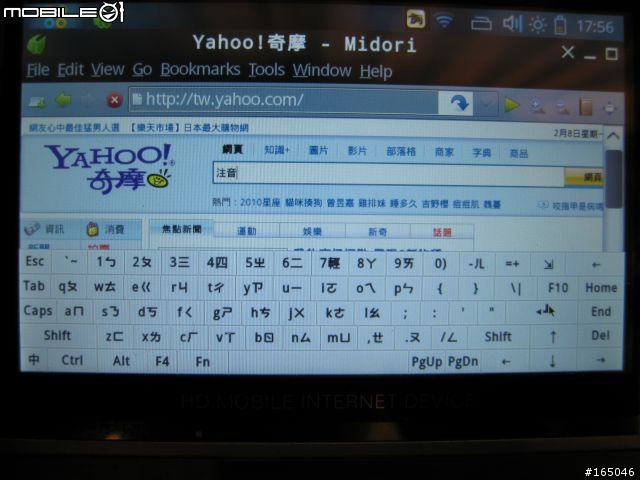This screenshot has height=480, width=640.
Task: Click the Wi-Fi status icon
Action: tap(444, 20)
